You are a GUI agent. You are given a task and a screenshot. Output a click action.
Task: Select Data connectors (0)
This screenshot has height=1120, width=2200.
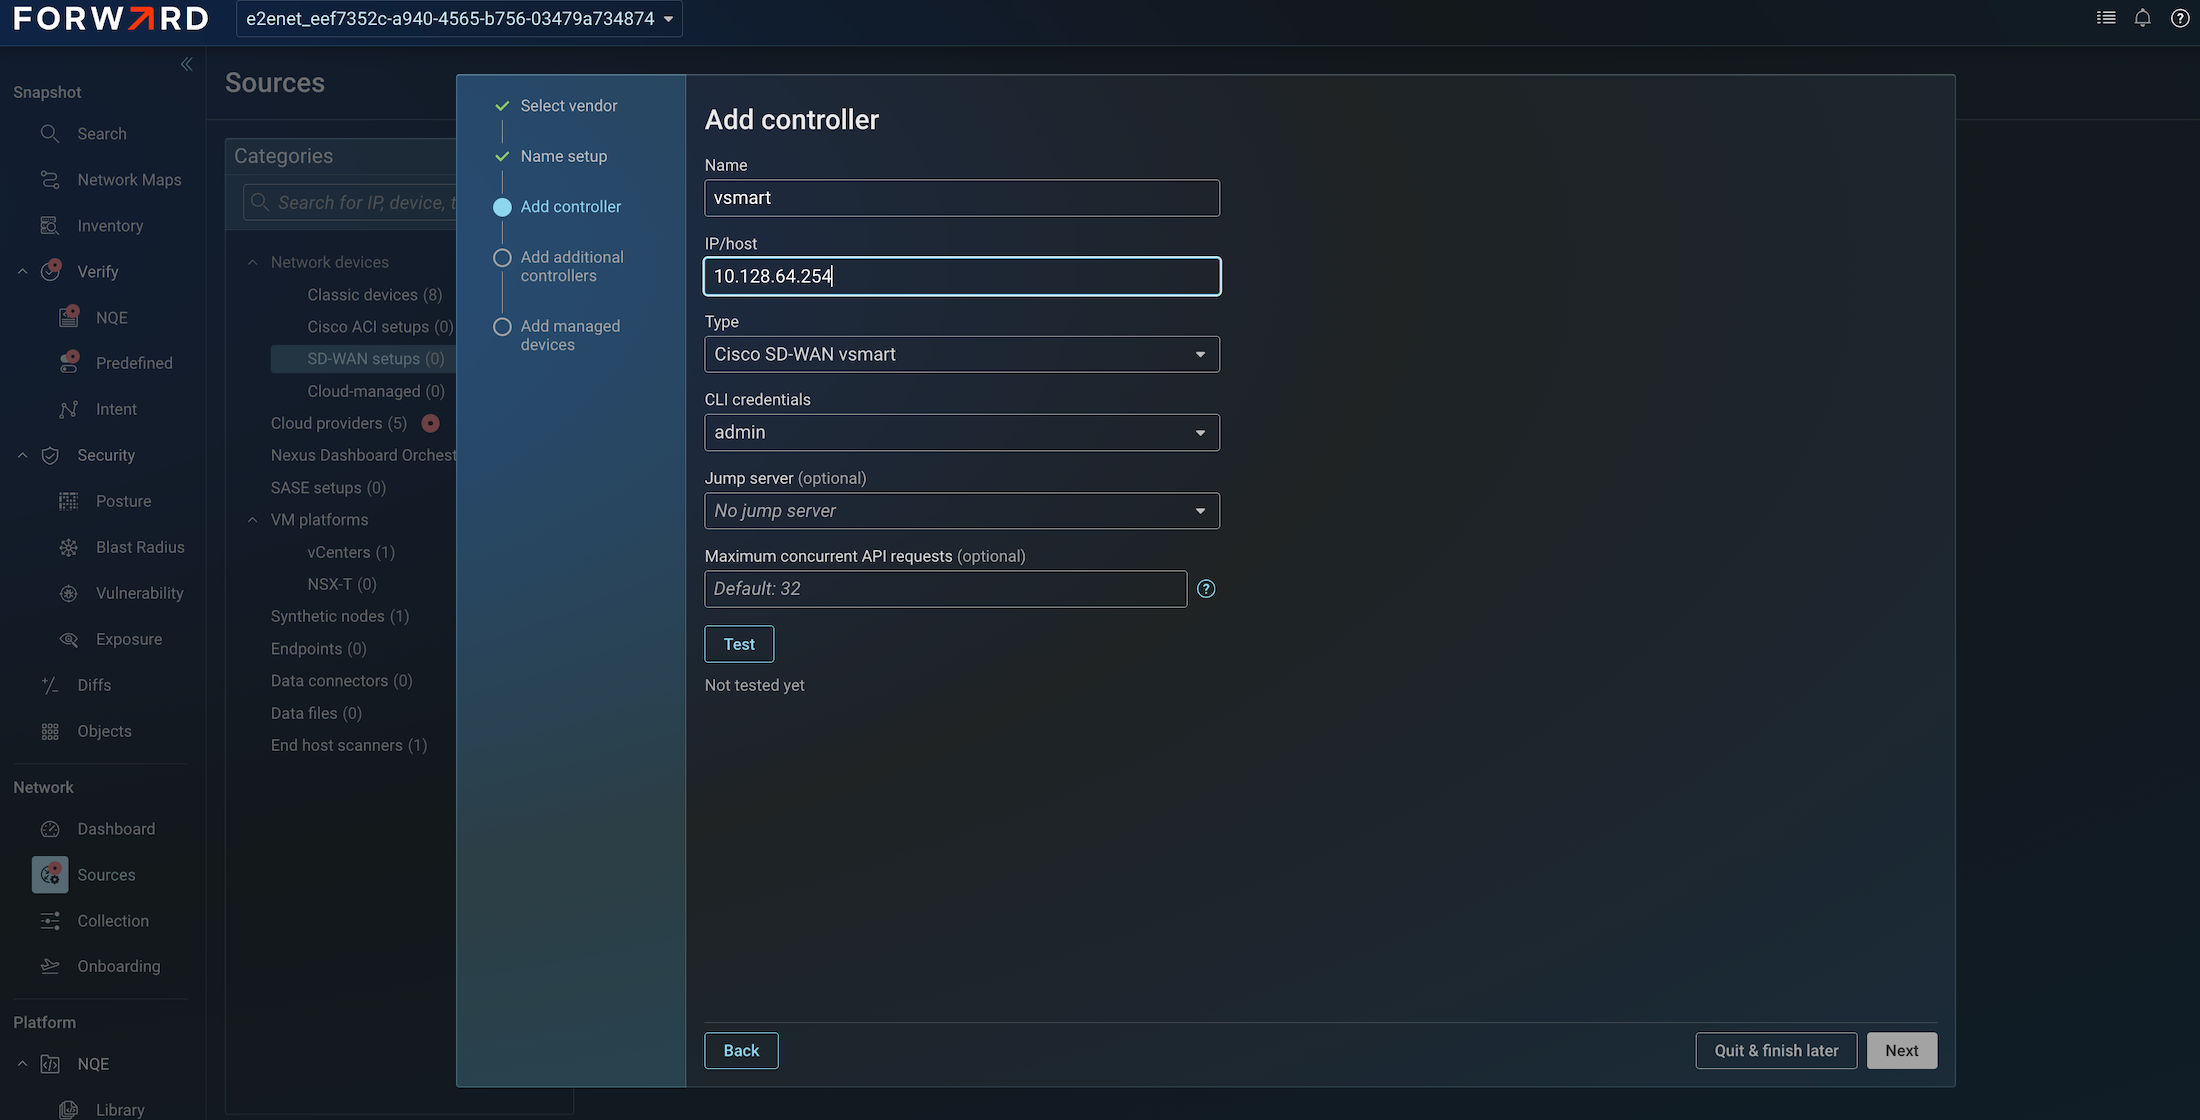[341, 681]
